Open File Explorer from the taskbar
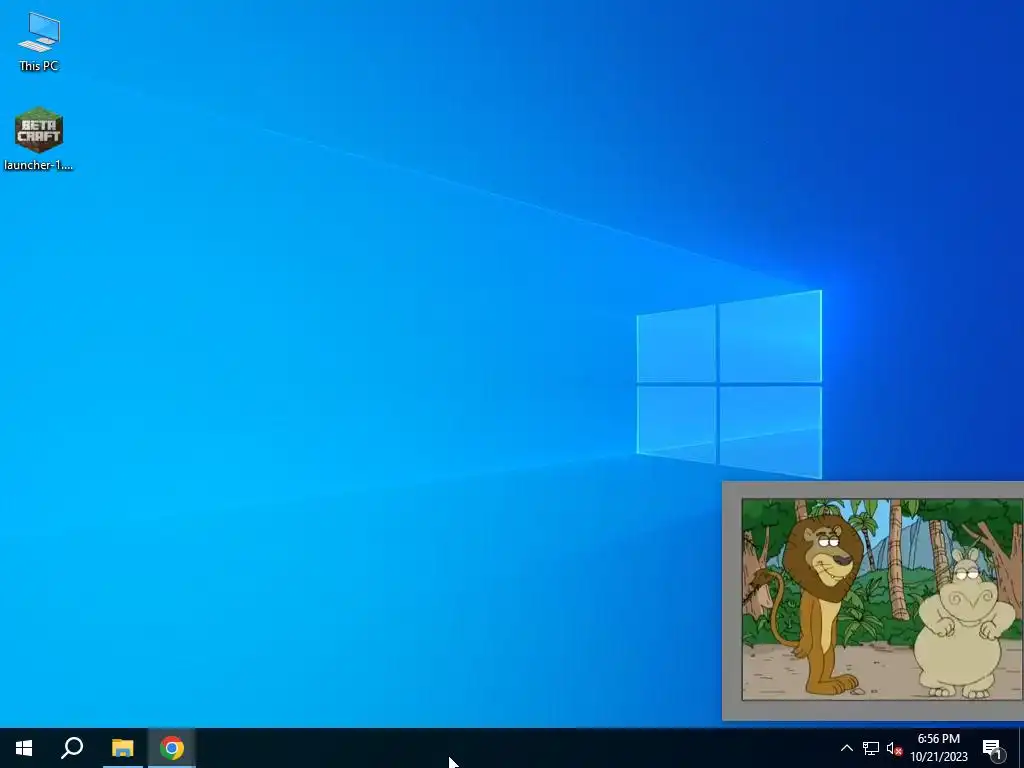Screen dimensions: 1024x768 (x=122, y=748)
